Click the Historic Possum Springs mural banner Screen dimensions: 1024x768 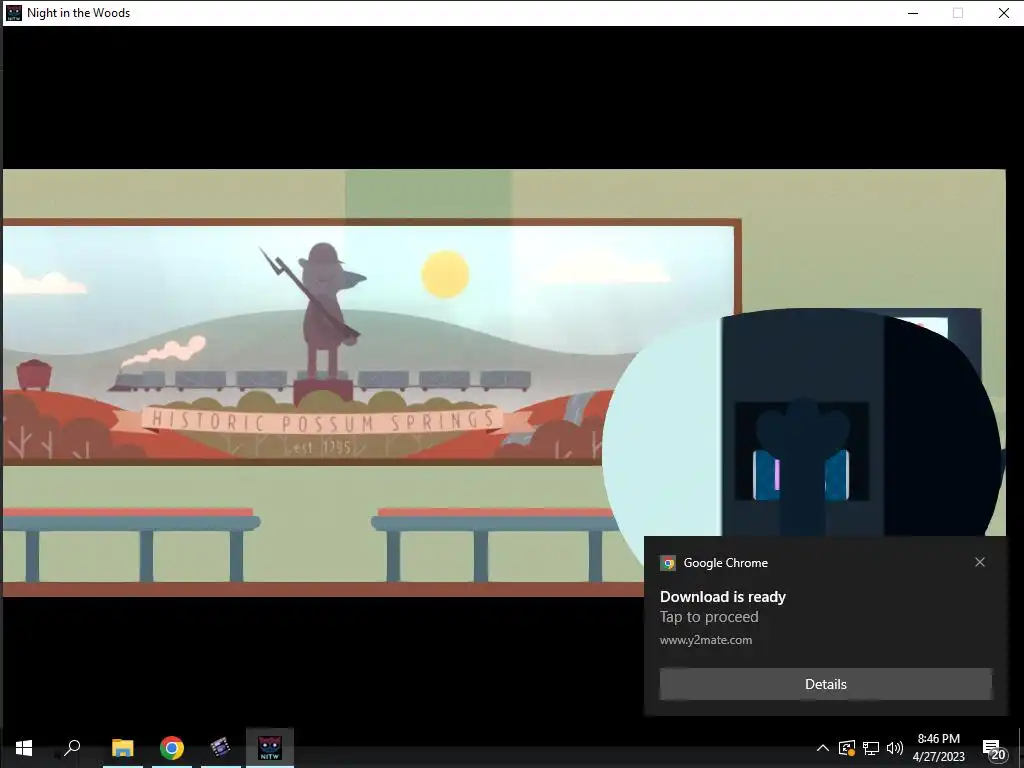[x=323, y=421]
